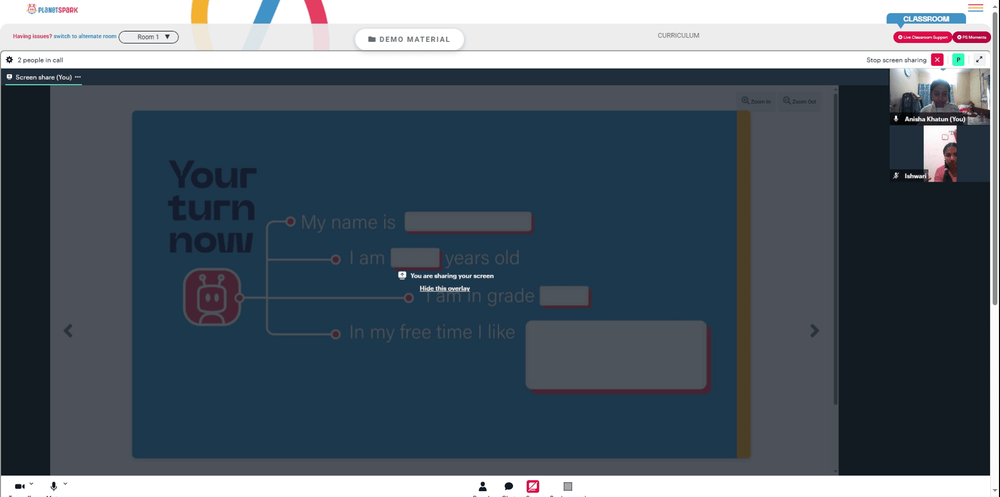Click the robot icon on slide
1000x497 pixels.
[x=212, y=297]
